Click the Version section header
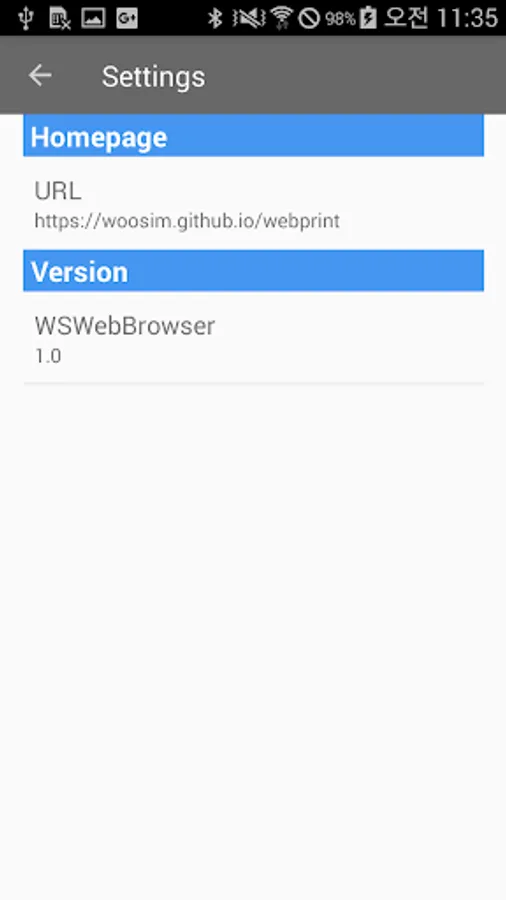 tap(254, 270)
